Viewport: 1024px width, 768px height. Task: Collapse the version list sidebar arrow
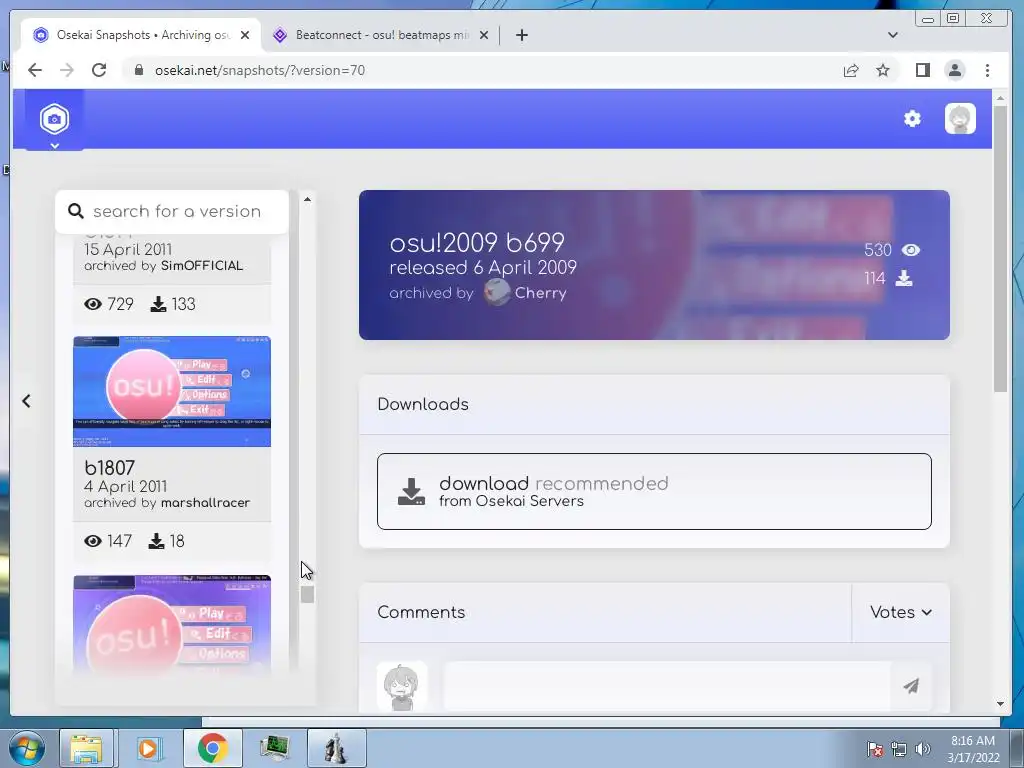[26, 401]
